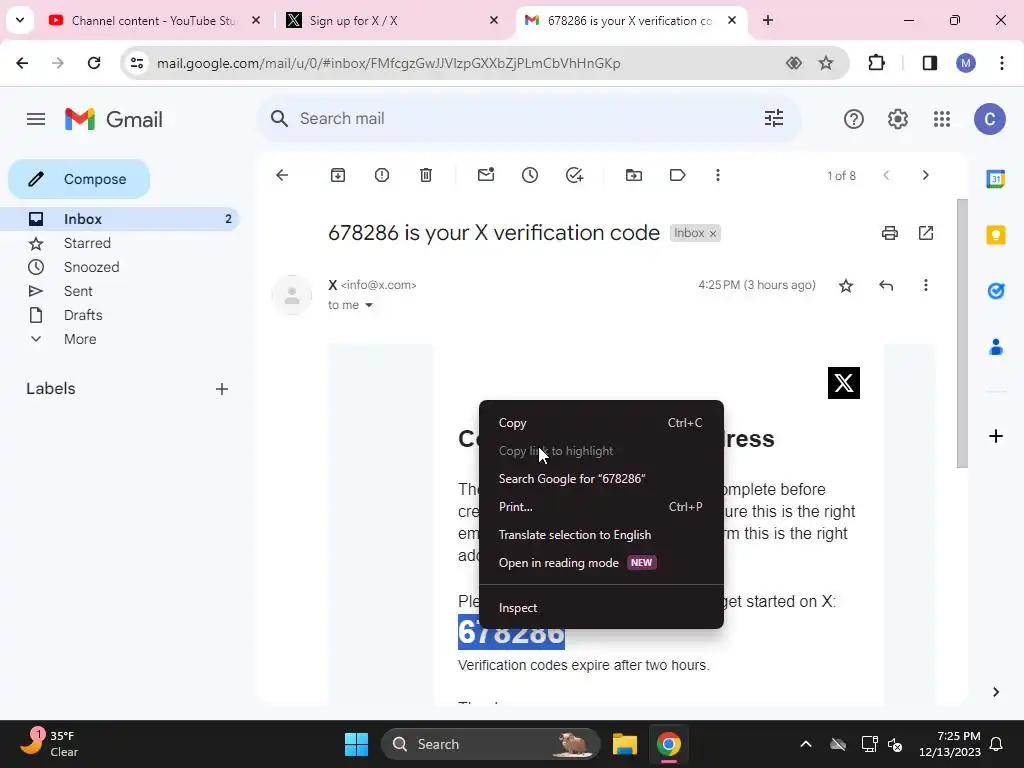The width and height of the screenshot is (1024, 768).
Task: Open message more options next to reply
Action: [x=925, y=285]
